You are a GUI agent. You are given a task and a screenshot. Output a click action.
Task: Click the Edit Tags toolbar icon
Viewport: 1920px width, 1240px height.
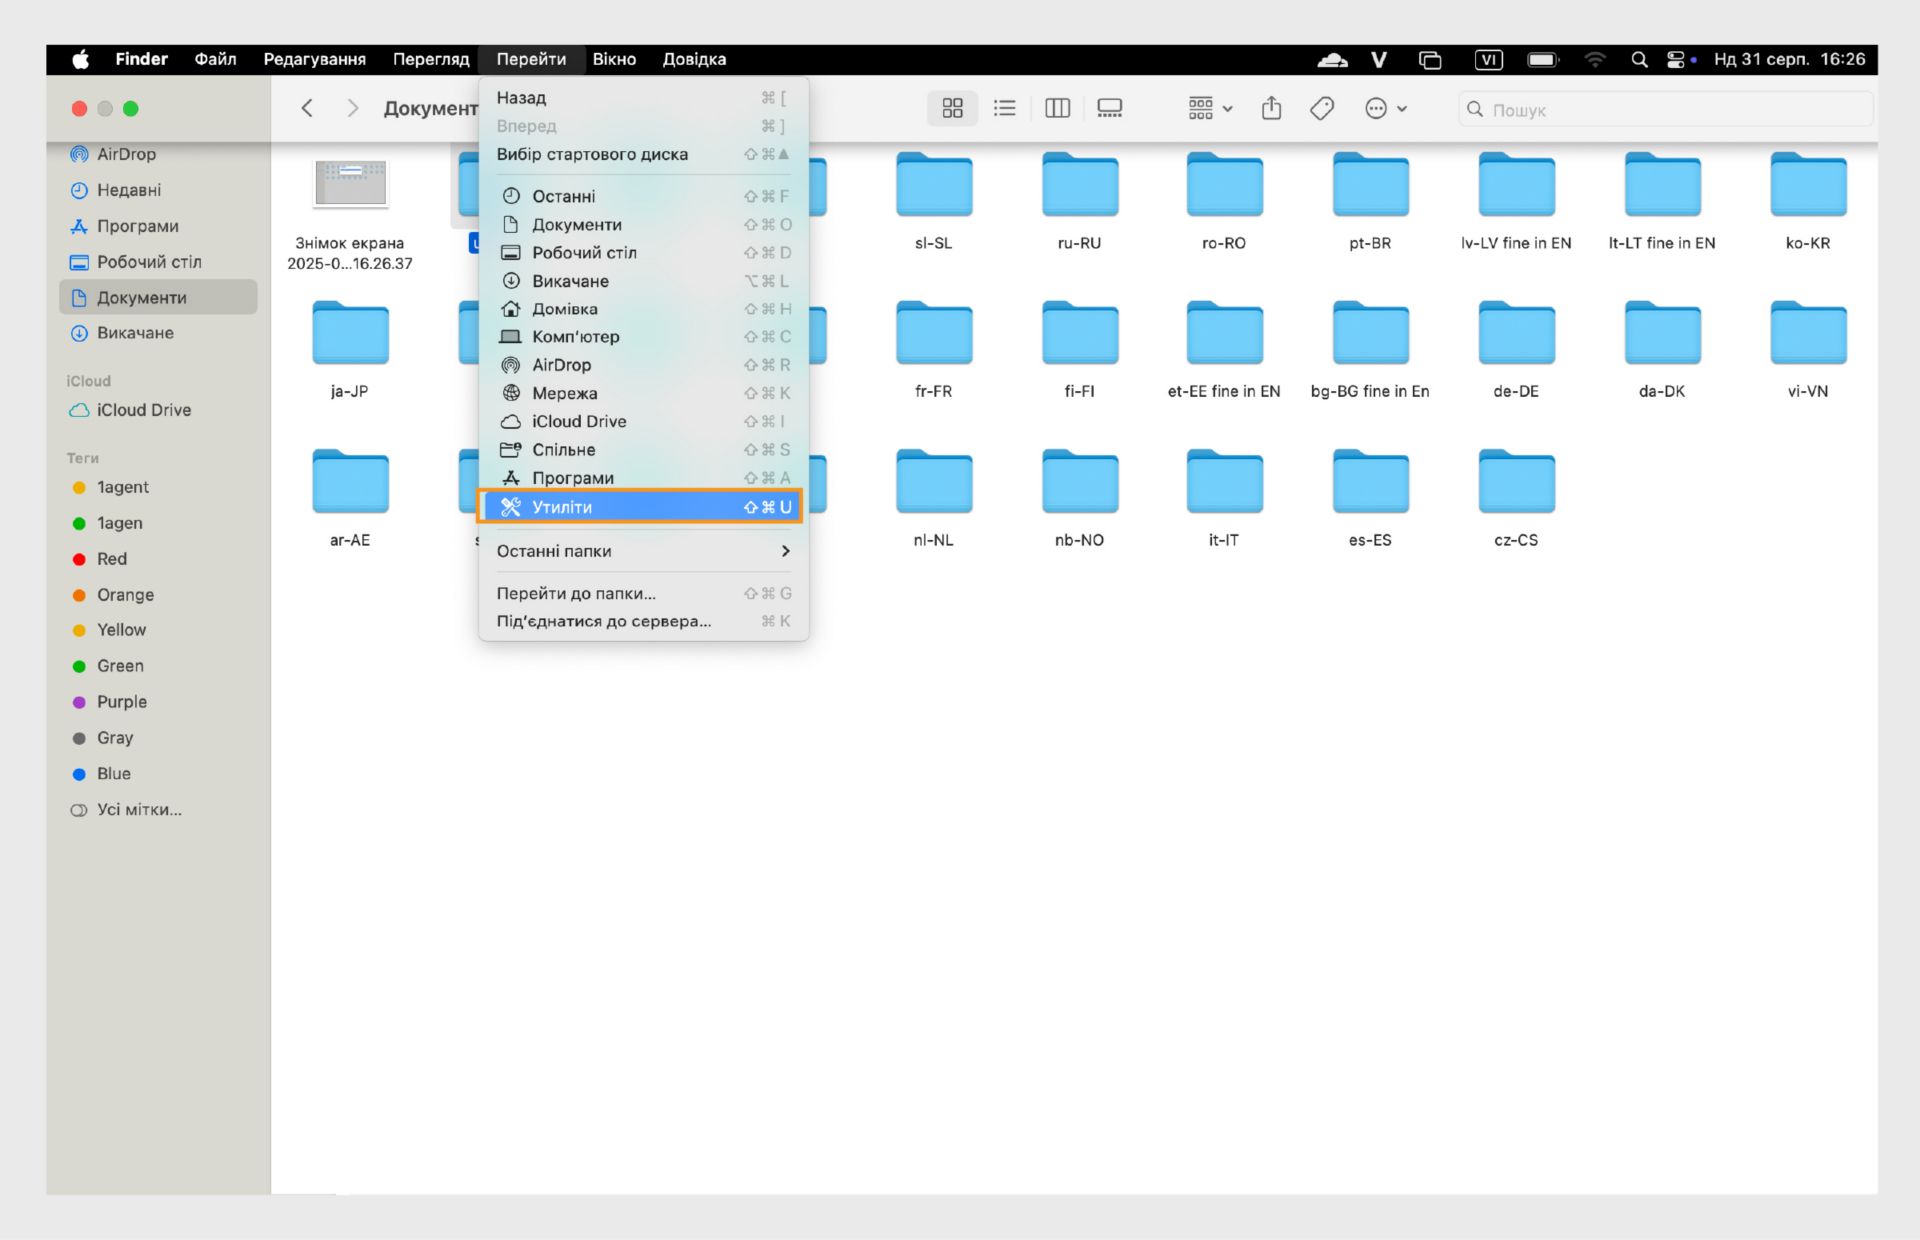(1322, 108)
